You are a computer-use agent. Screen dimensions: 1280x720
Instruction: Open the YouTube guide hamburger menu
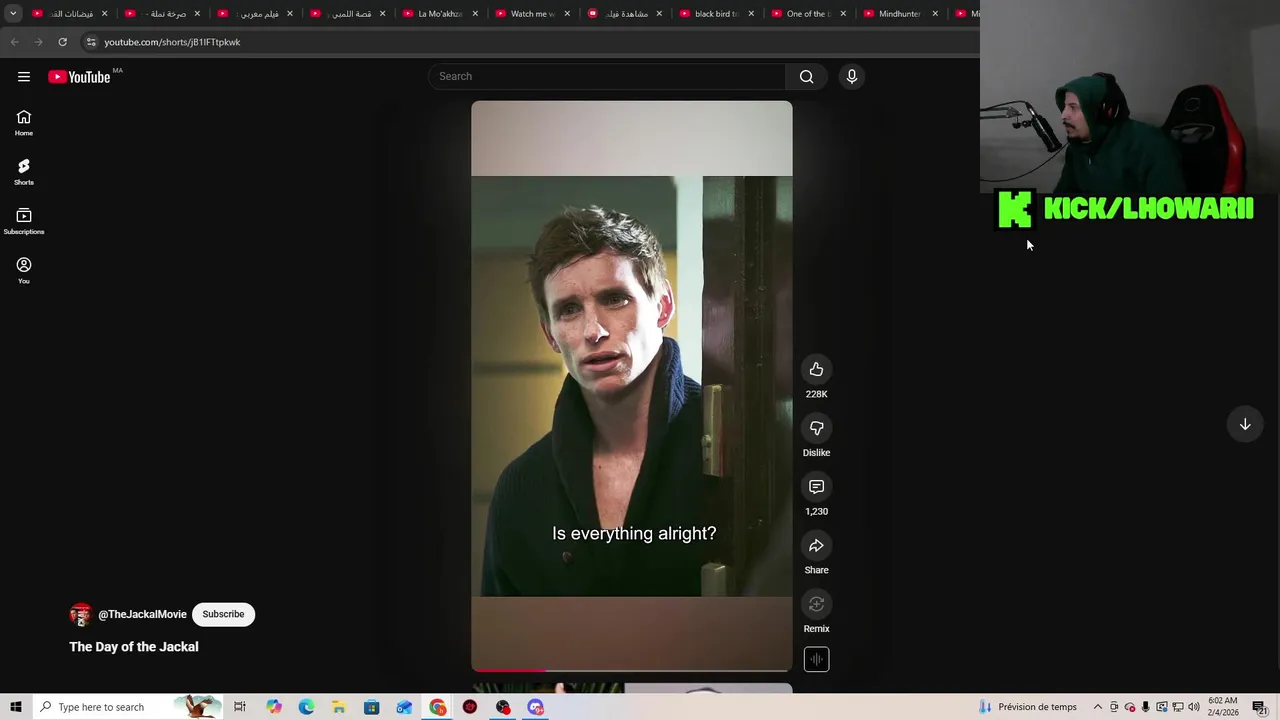[24, 77]
